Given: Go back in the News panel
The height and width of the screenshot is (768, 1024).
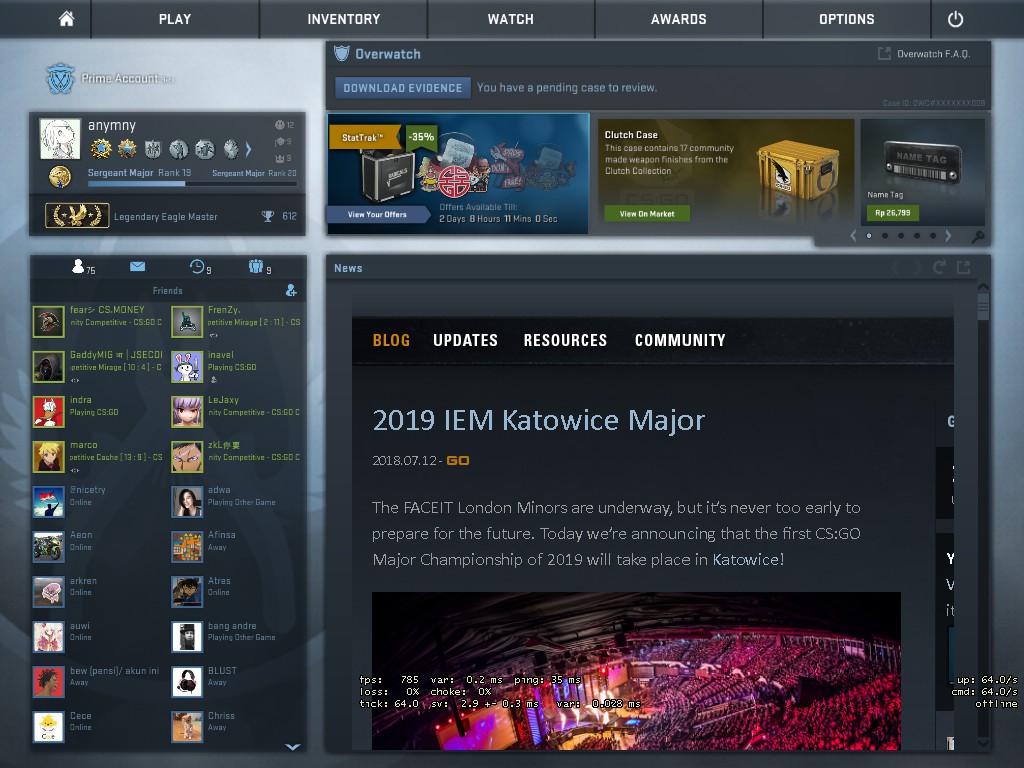Looking at the screenshot, I should click(x=896, y=267).
